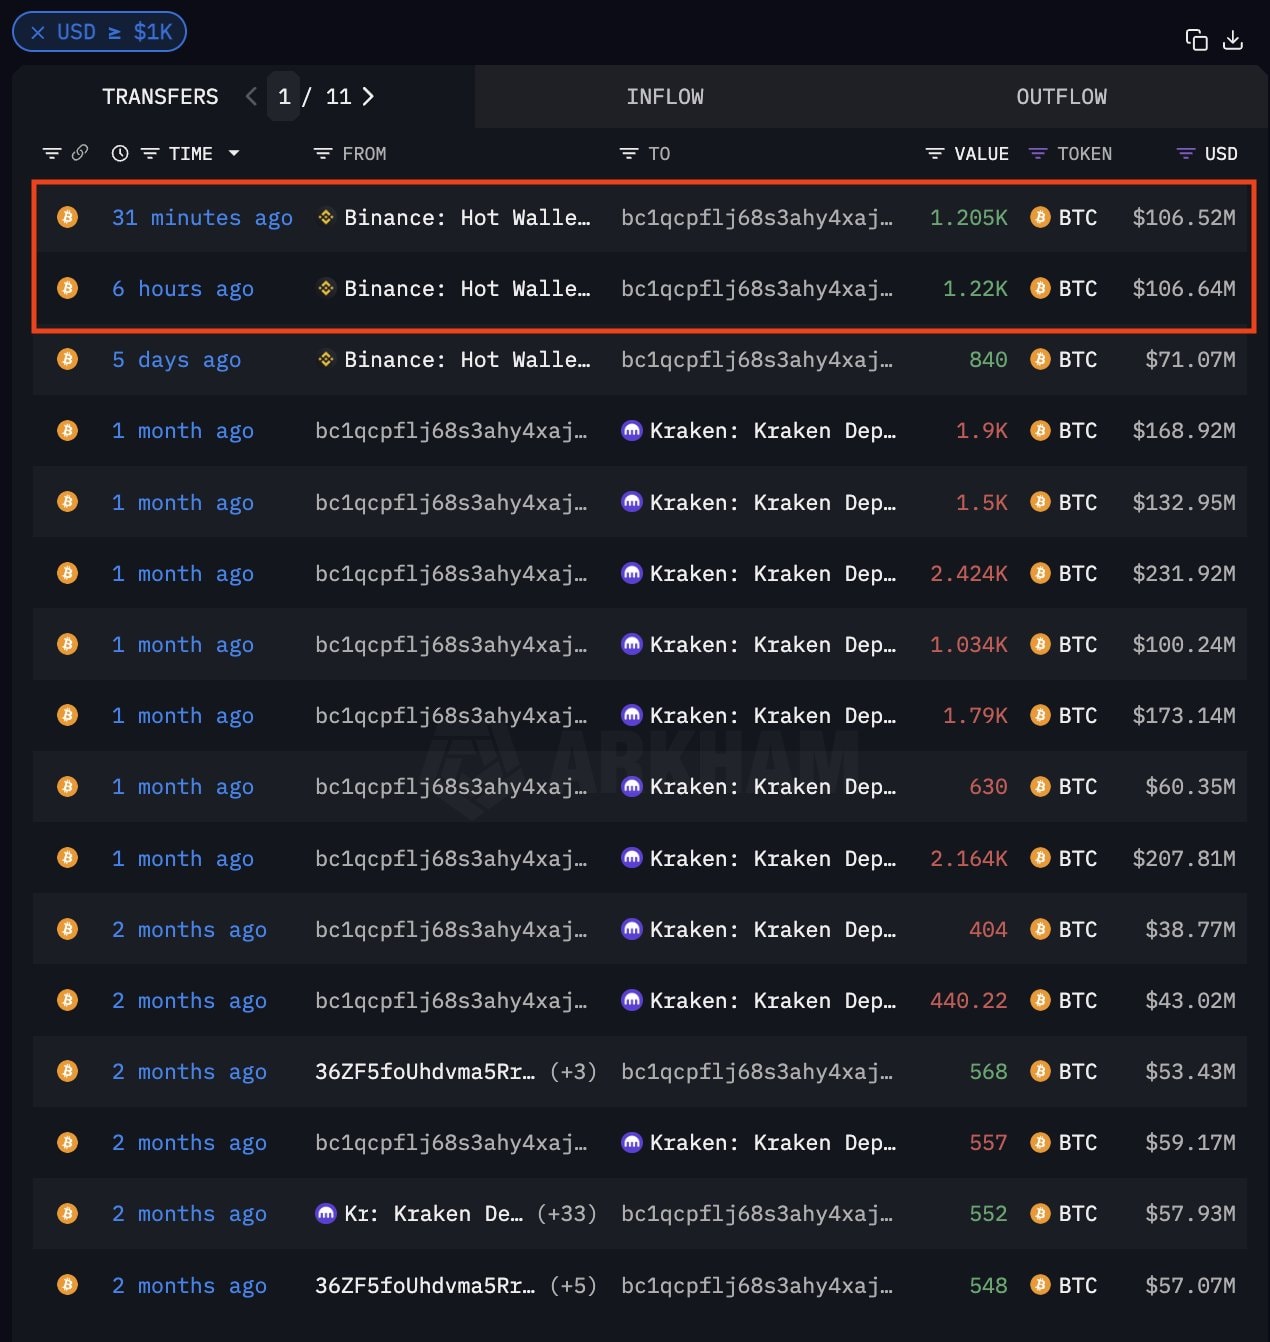Screen dimensions: 1270x1342
Task: Open the TIME sort dropdown caret
Action: click(234, 153)
